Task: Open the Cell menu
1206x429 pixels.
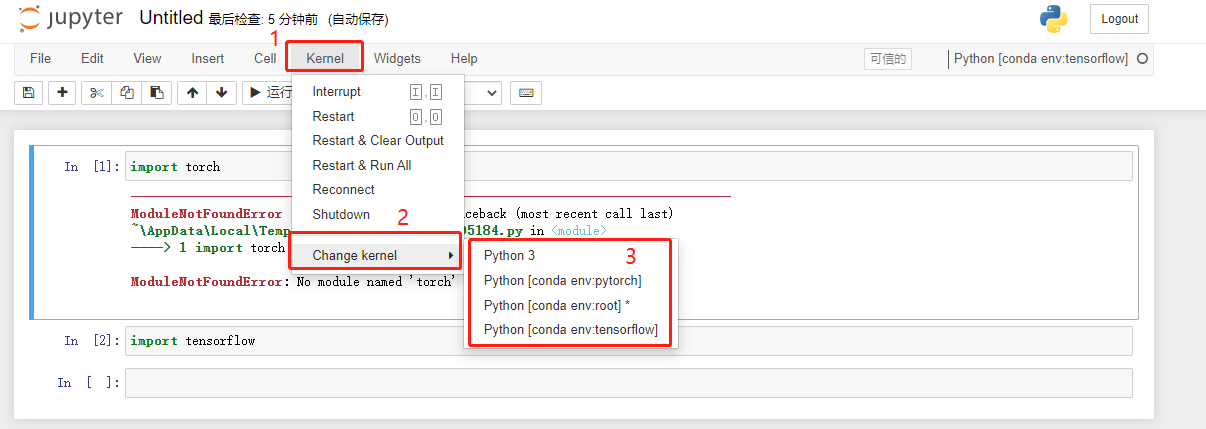Action: pos(265,59)
